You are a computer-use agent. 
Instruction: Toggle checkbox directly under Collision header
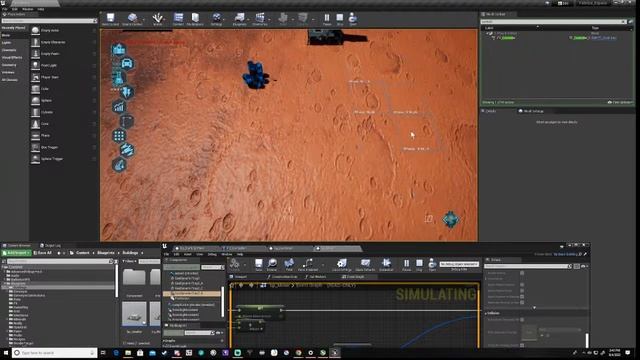point(522,319)
